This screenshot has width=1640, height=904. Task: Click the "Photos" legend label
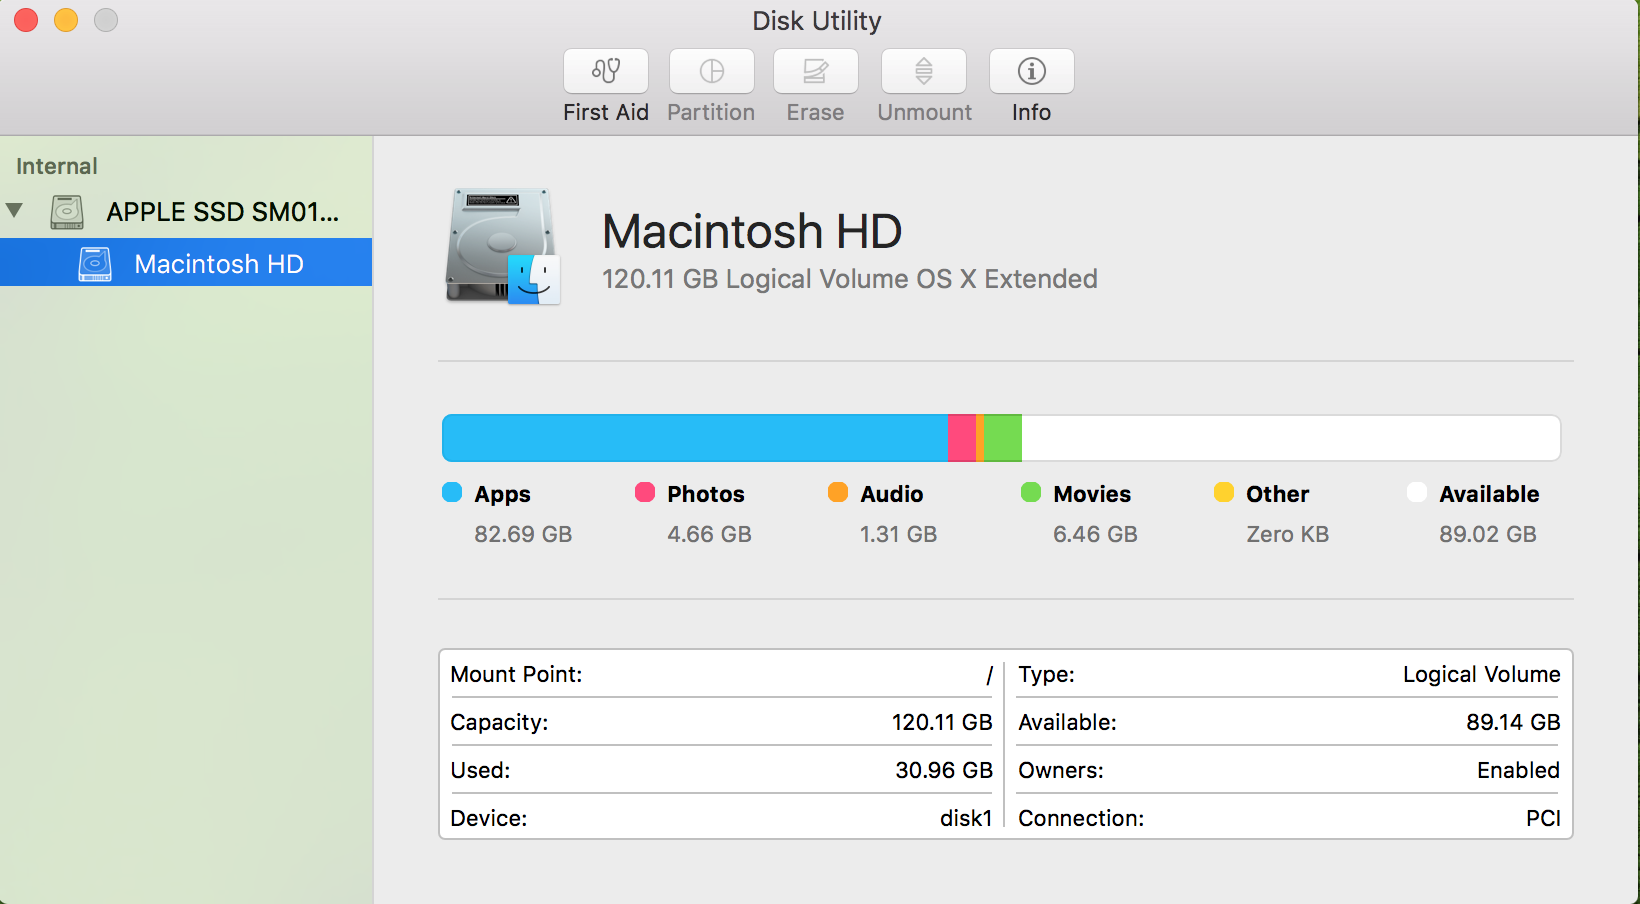click(706, 494)
